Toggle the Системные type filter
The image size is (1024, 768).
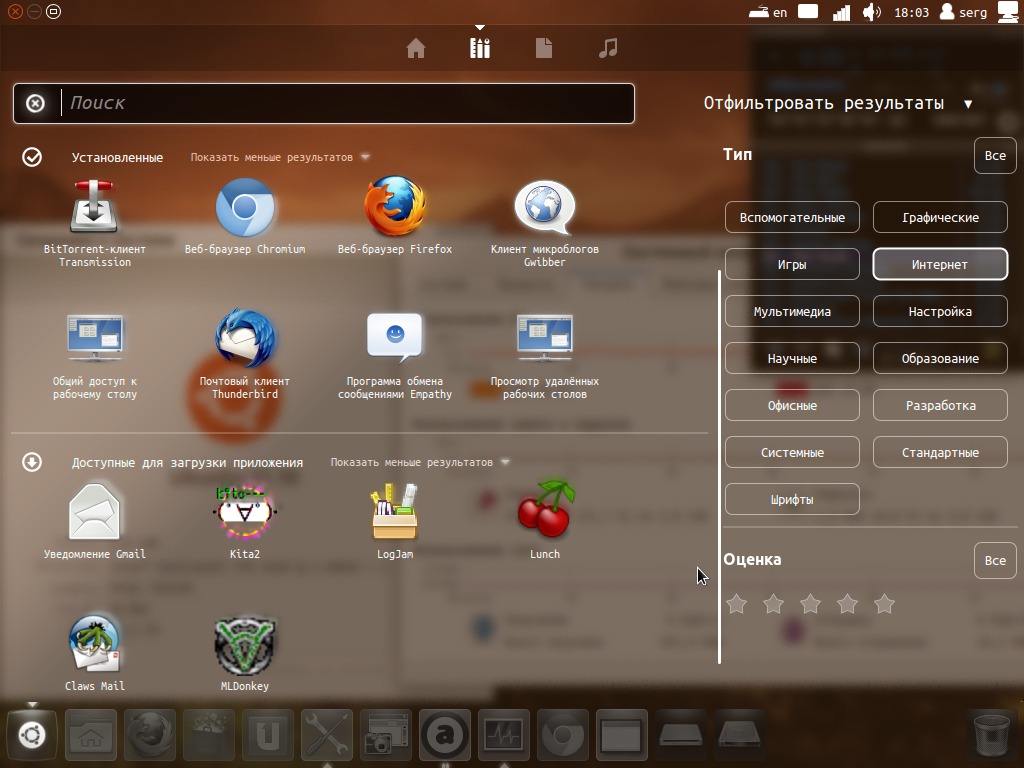click(x=792, y=453)
